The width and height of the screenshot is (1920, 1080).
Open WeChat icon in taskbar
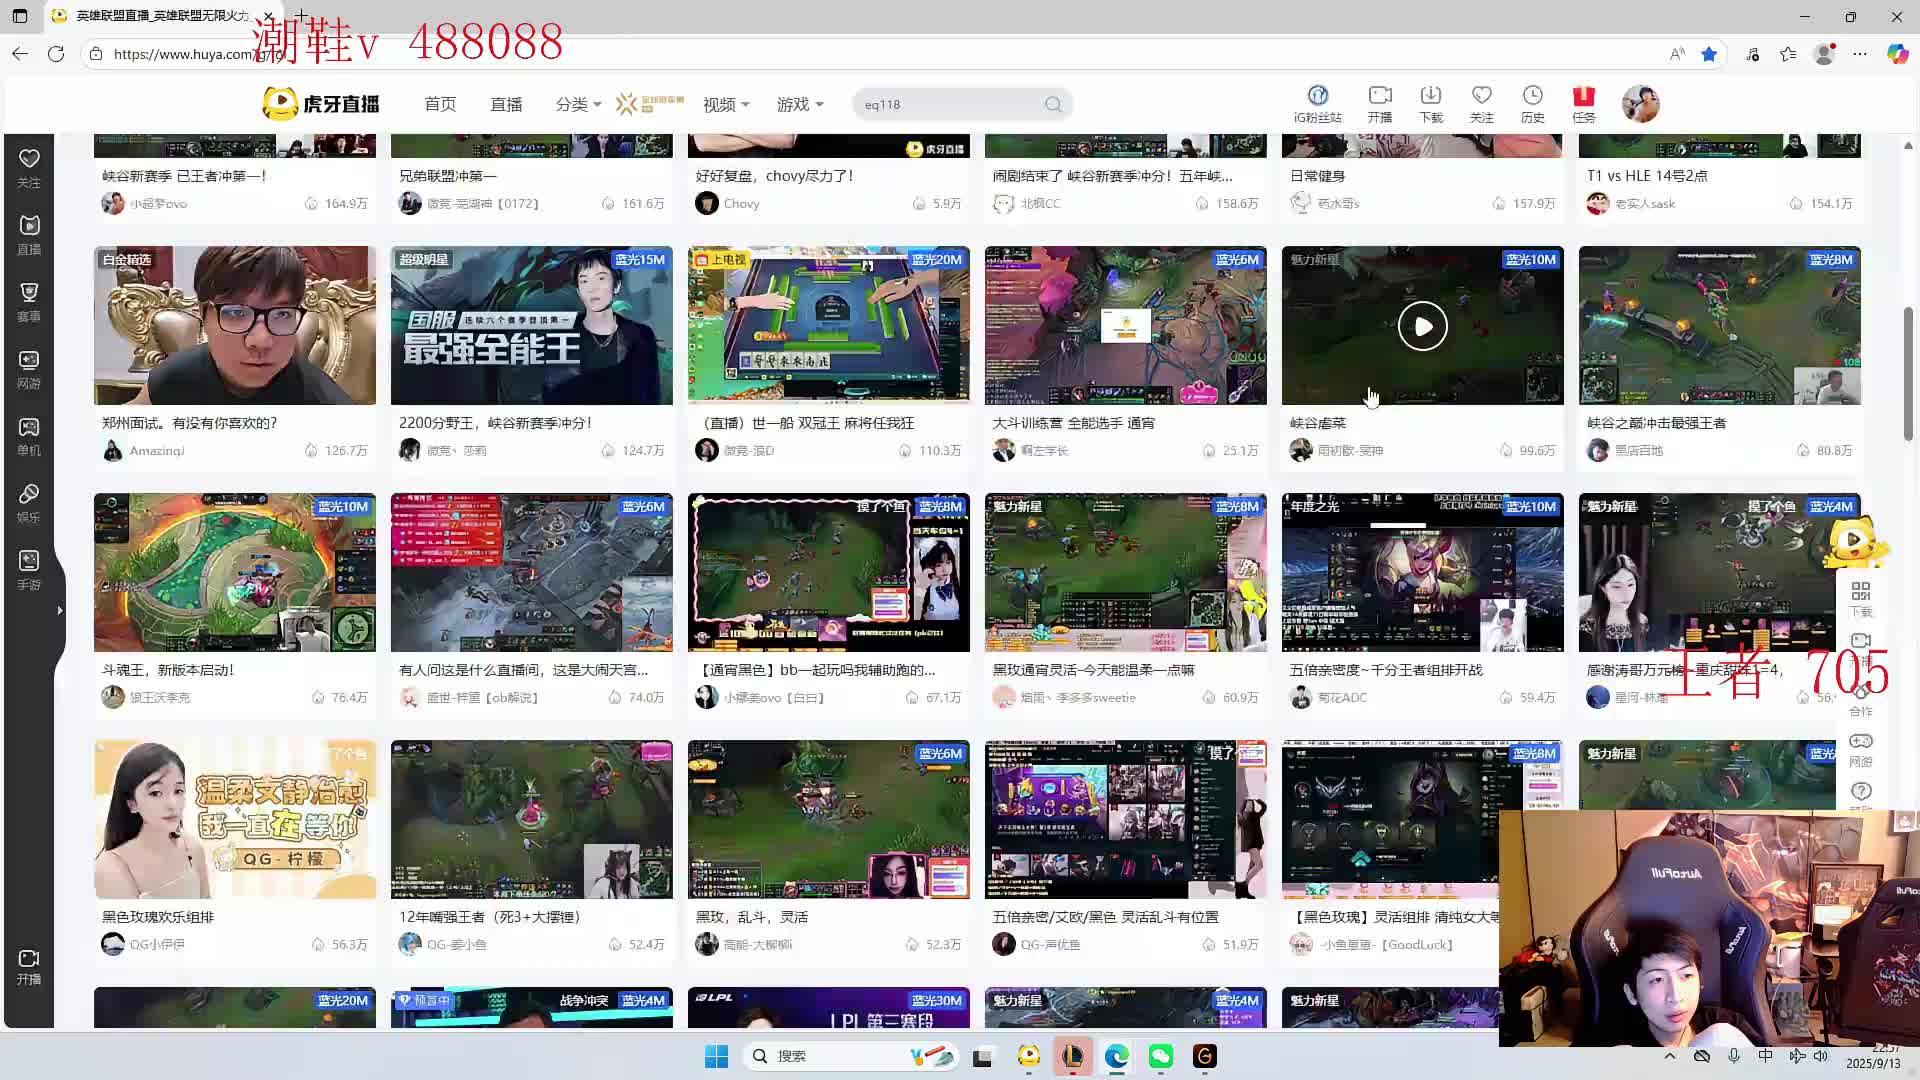pos(1161,1056)
